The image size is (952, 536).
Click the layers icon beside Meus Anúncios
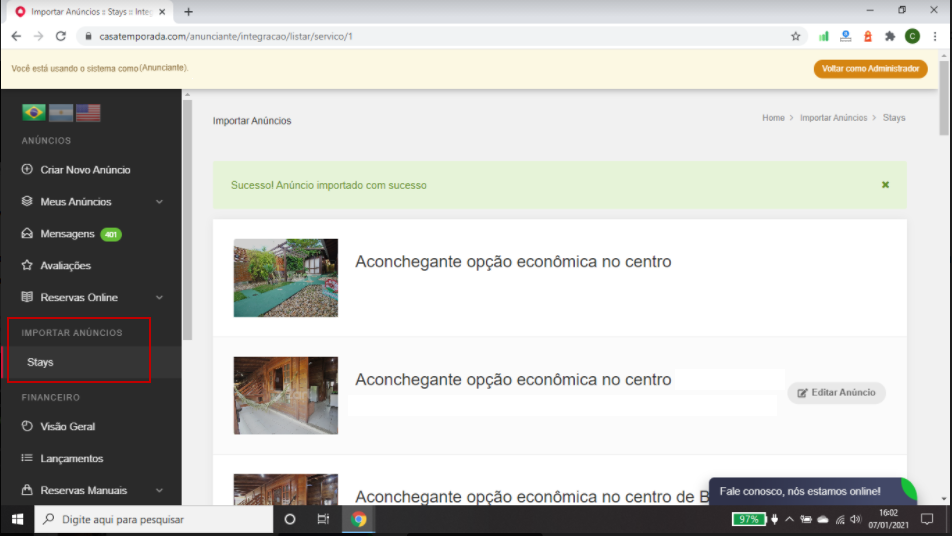tap(27, 201)
